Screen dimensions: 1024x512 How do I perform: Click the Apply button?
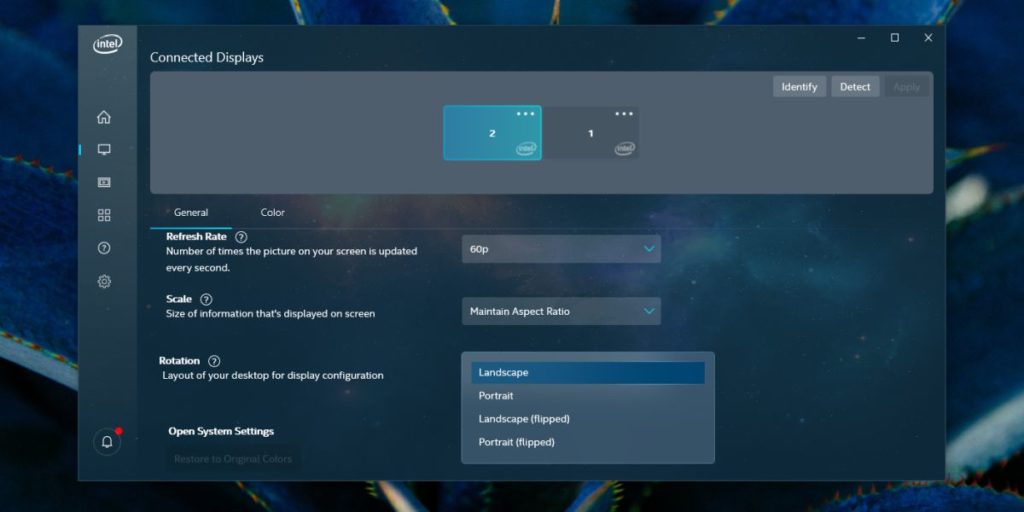point(906,87)
